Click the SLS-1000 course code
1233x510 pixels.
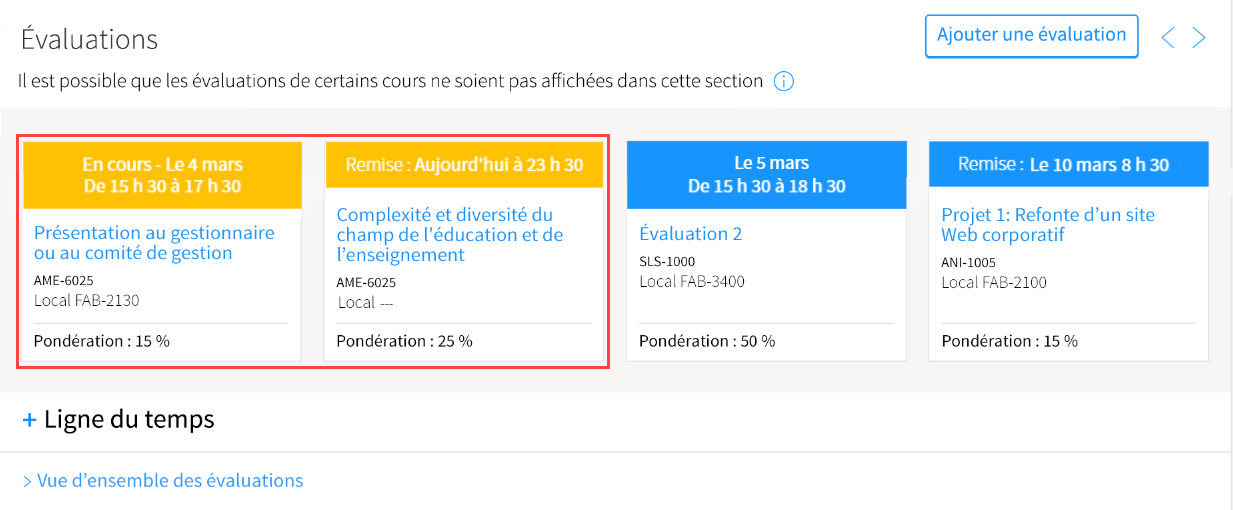(x=667, y=262)
